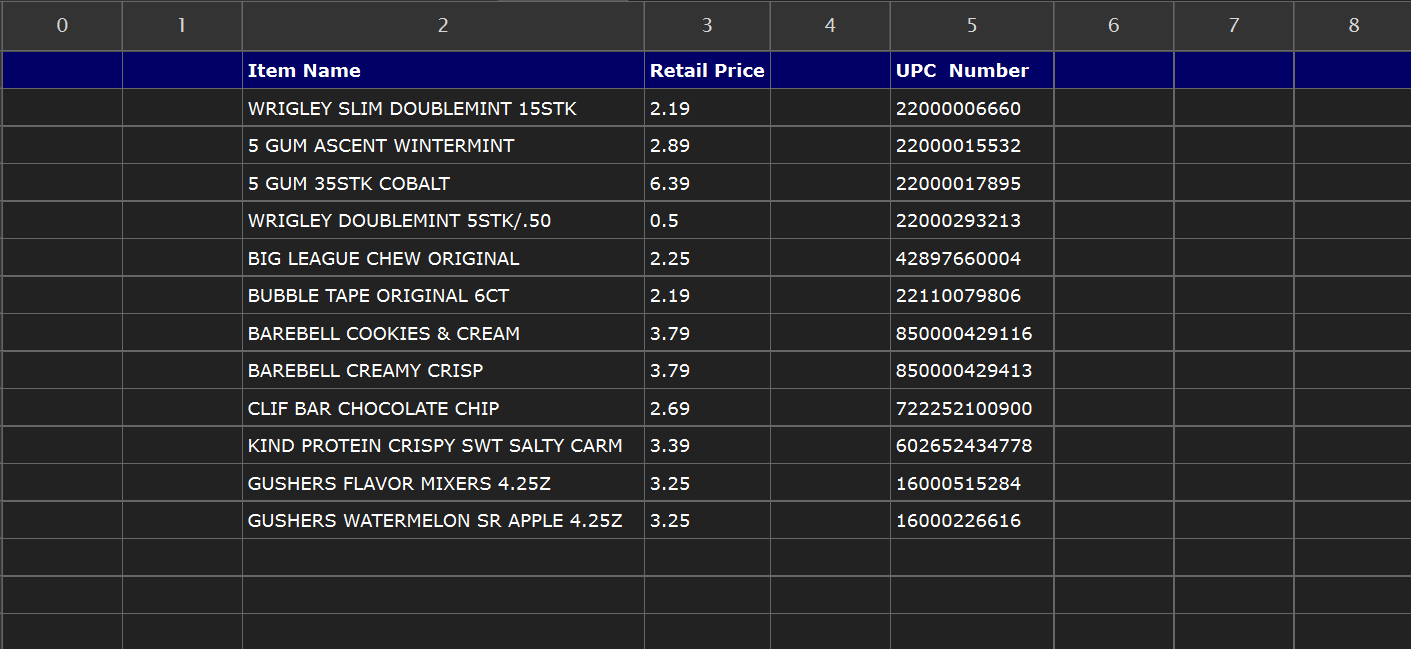This screenshot has width=1411, height=649.
Task: Select BAREBELL CREAMY CRISP cell
Action: 443,371
